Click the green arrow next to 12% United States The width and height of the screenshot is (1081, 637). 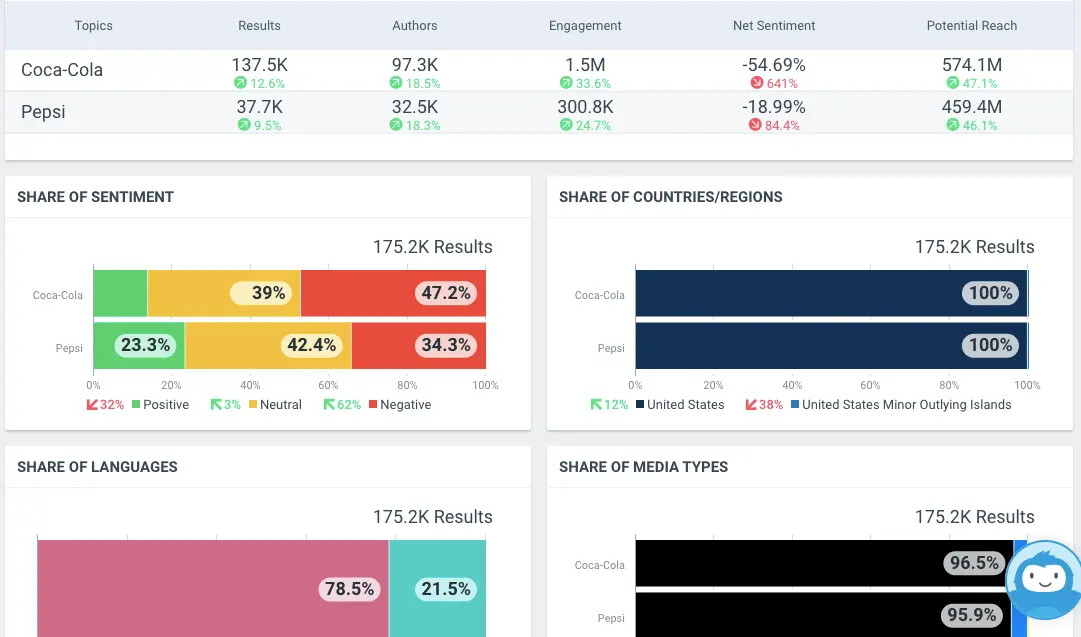click(x=598, y=405)
